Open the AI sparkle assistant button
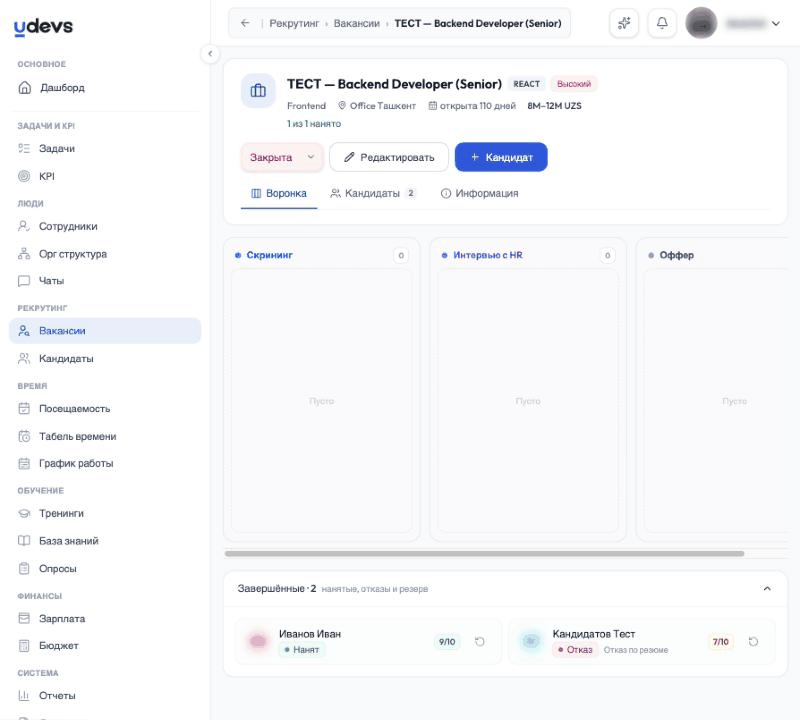The image size is (800, 720). (x=624, y=23)
